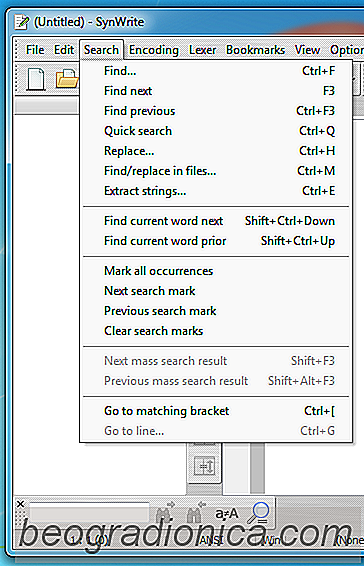Click the Open folder toolbar icon

pos(67,78)
